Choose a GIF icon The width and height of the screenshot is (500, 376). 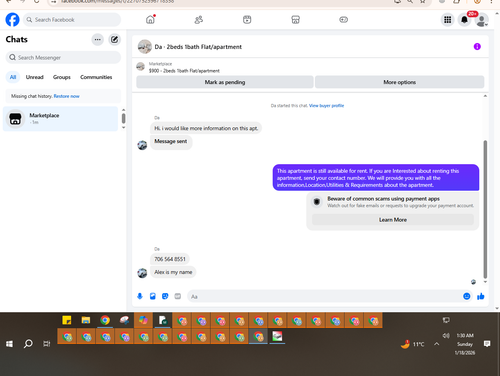click(178, 296)
